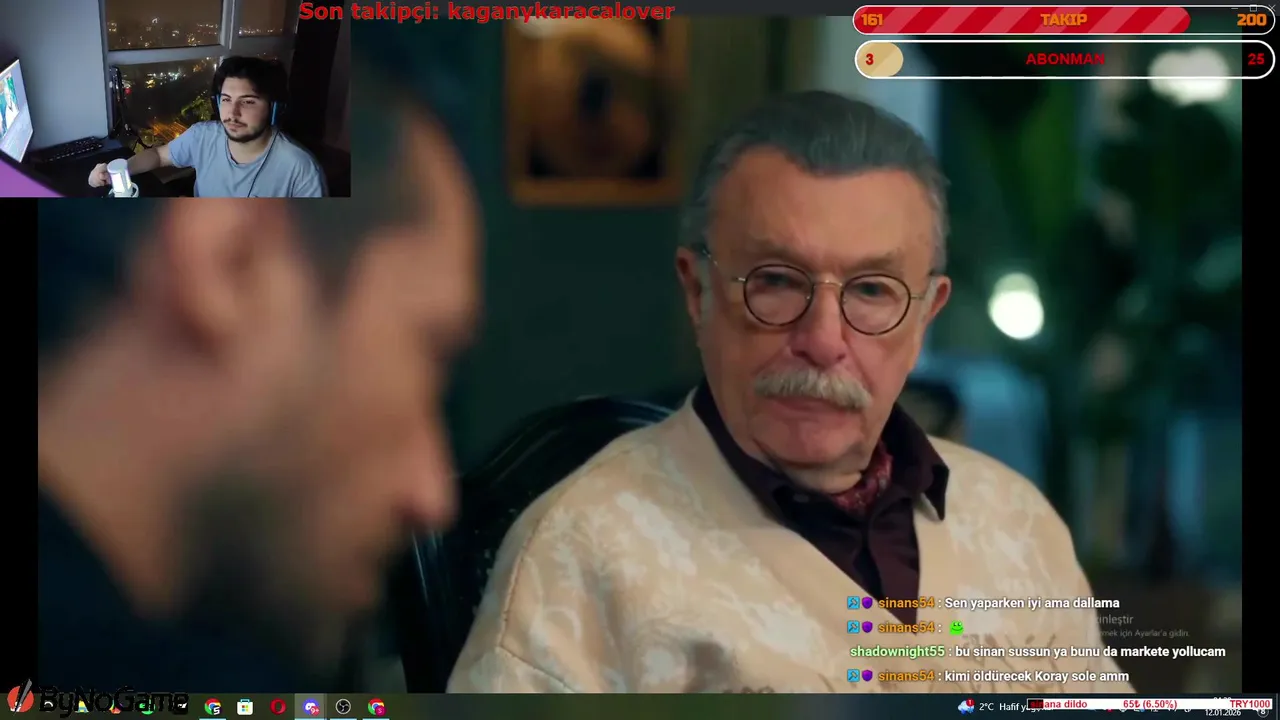1280x720 pixels.
Task: Click the 'Son takipçi: kaganykaracalover' text
Action: pos(487,11)
